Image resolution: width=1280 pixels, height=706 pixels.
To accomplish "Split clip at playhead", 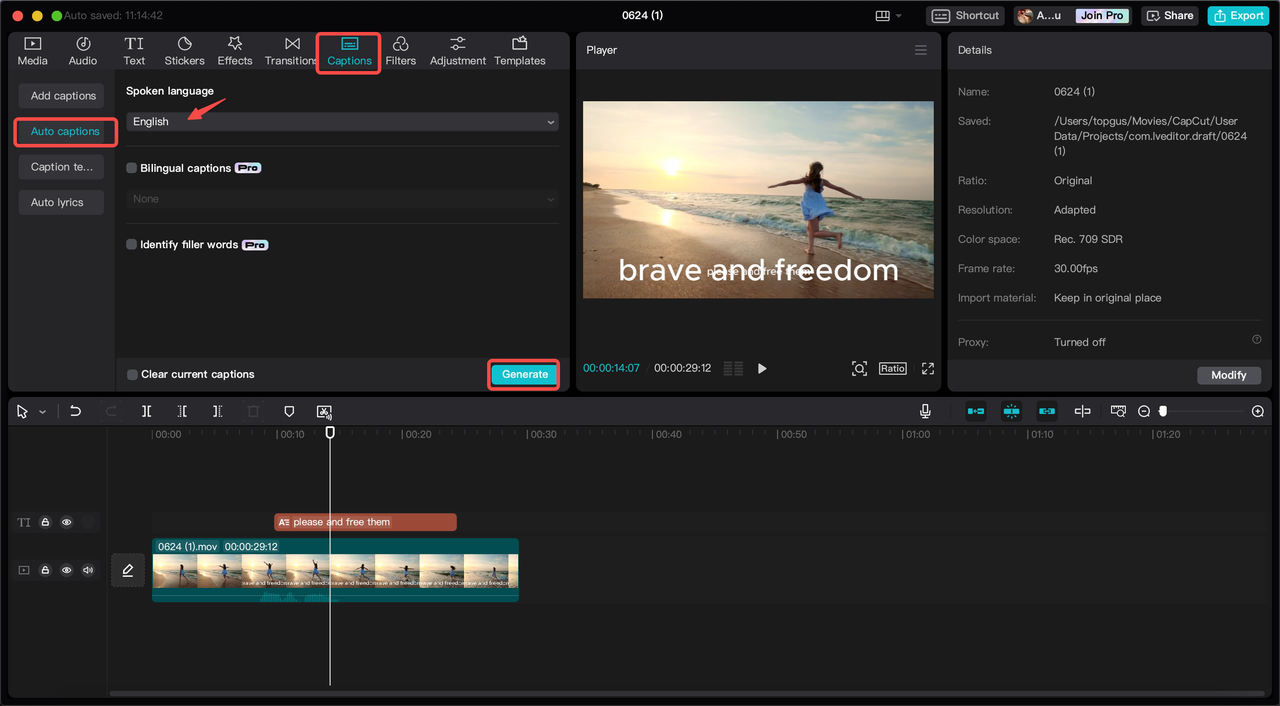I will click(x=146, y=411).
